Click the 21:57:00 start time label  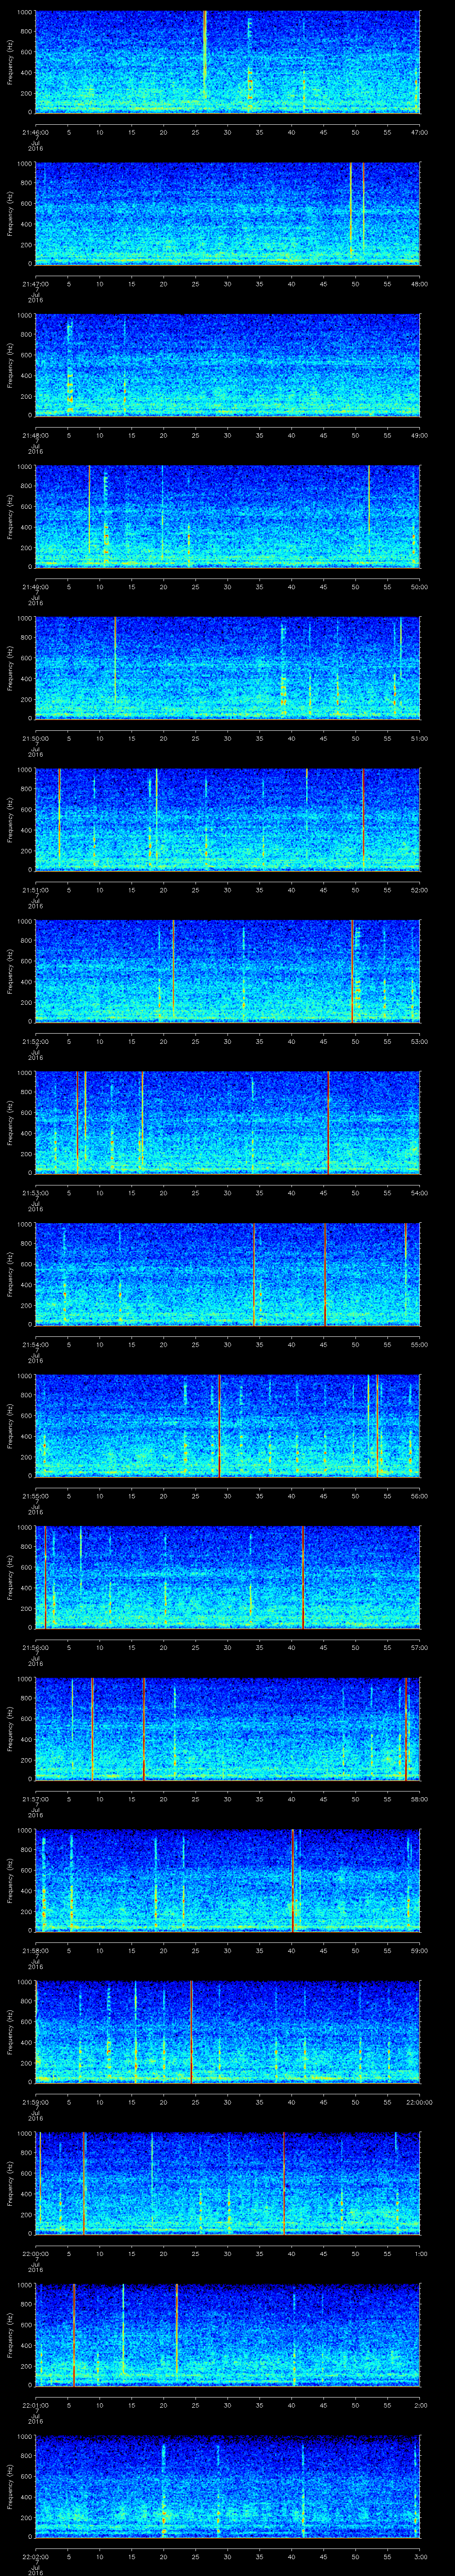coord(36,1799)
